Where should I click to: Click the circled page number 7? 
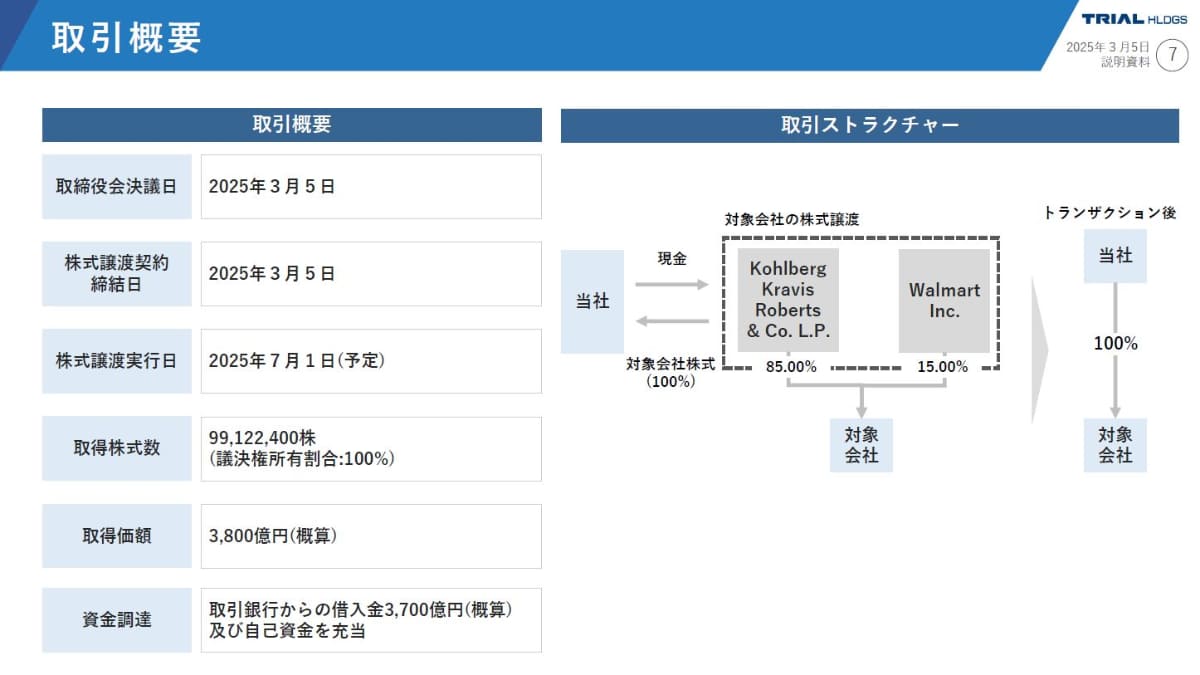(1172, 54)
